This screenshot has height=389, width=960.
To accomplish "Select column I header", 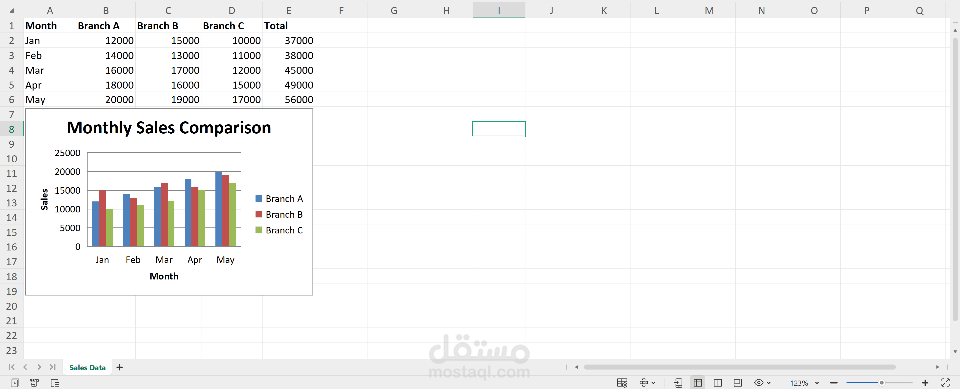I will coord(499,10).
